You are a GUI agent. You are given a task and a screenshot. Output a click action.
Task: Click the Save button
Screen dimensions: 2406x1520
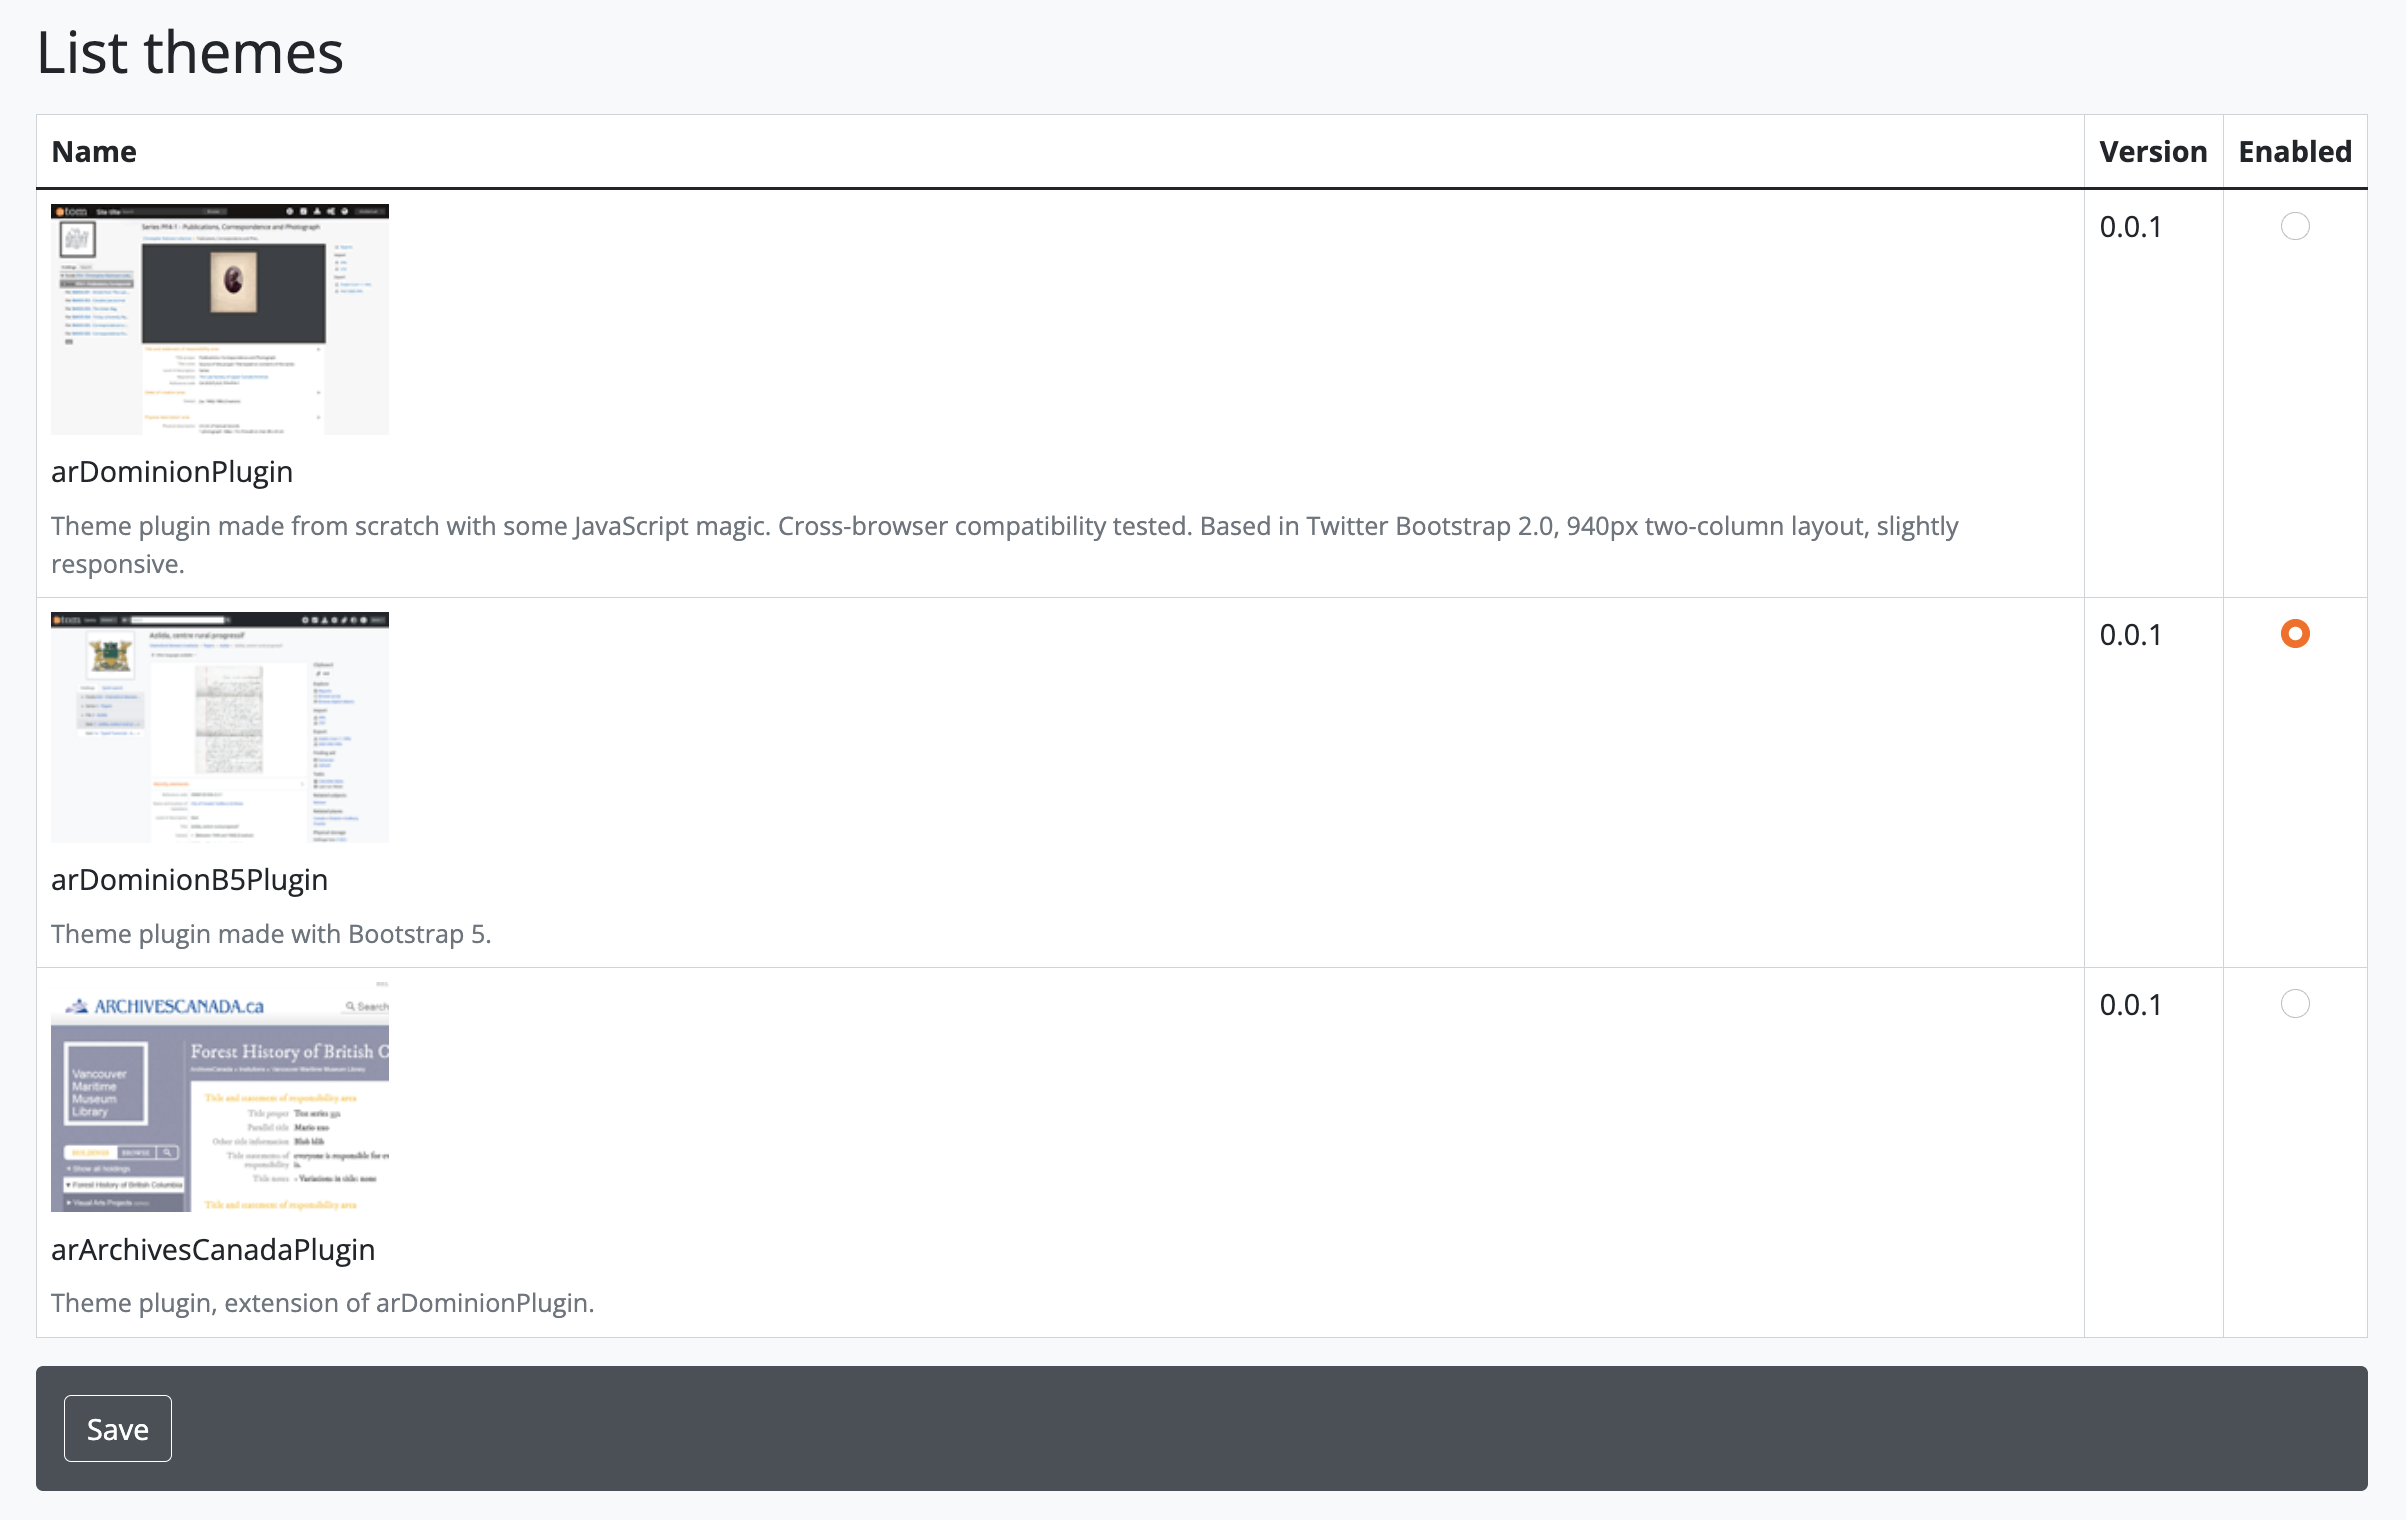[118, 1428]
